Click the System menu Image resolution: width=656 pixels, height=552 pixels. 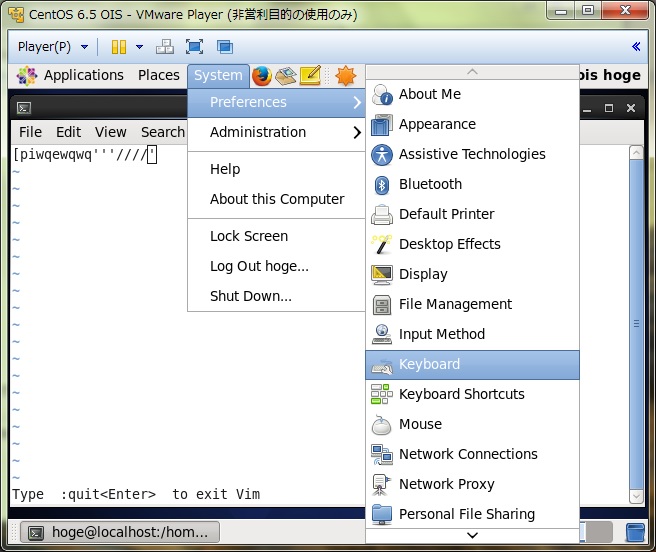218,76
